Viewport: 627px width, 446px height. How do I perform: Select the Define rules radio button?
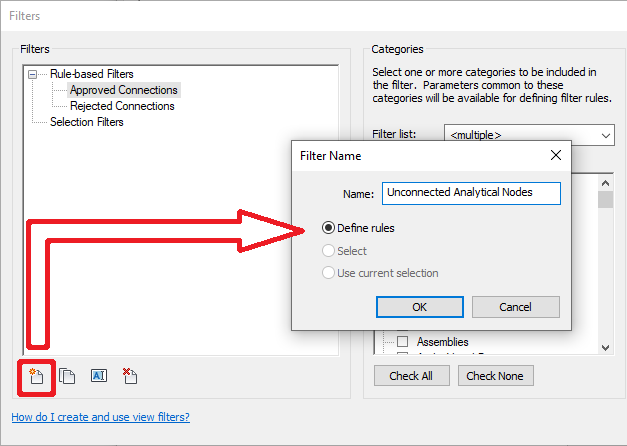(x=328, y=228)
